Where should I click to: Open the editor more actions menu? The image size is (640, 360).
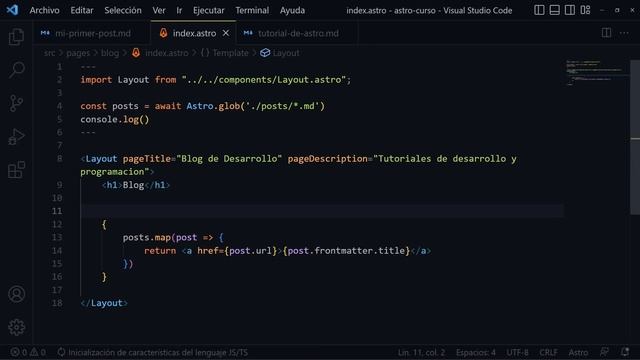tap(624, 33)
